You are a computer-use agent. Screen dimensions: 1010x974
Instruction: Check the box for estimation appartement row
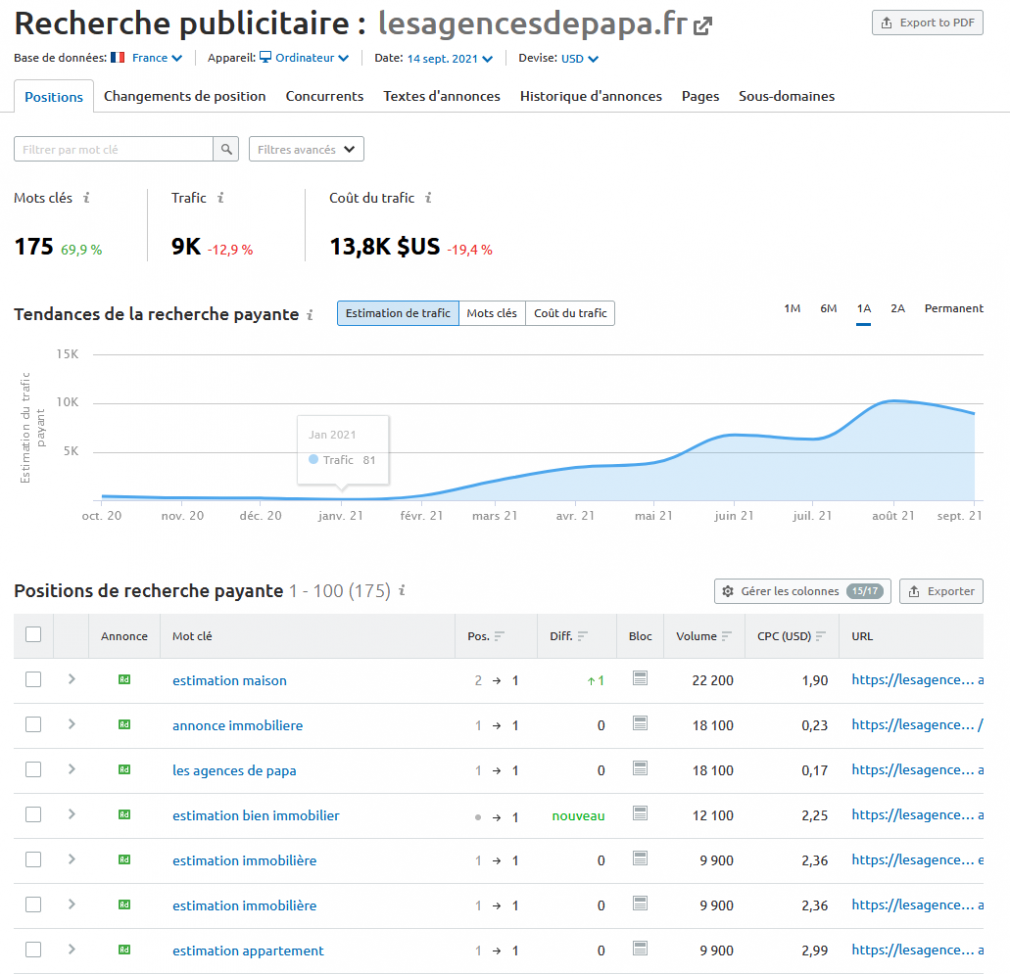(33, 950)
